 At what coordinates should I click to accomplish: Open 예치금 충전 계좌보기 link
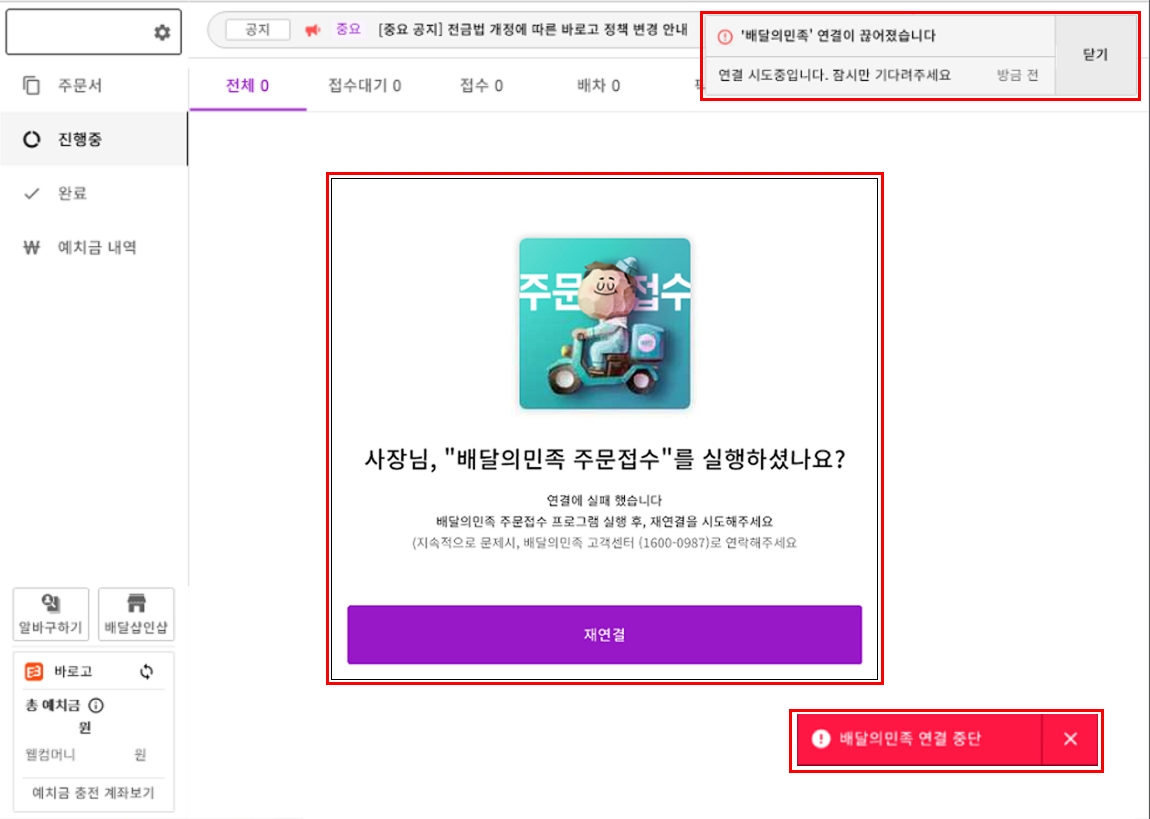(x=93, y=794)
